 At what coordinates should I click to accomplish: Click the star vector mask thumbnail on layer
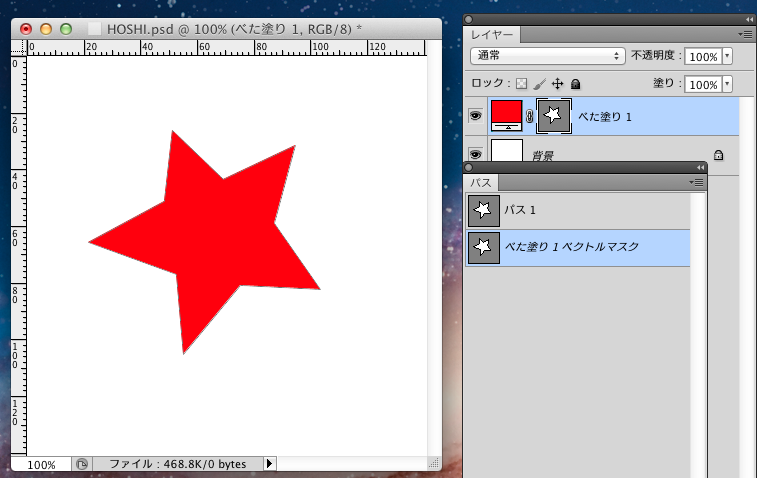[x=553, y=116]
